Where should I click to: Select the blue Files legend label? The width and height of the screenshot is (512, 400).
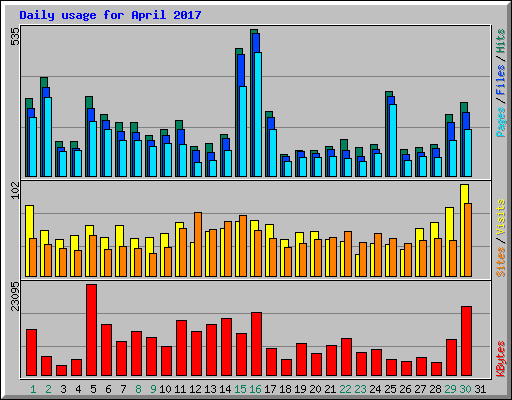500,80
